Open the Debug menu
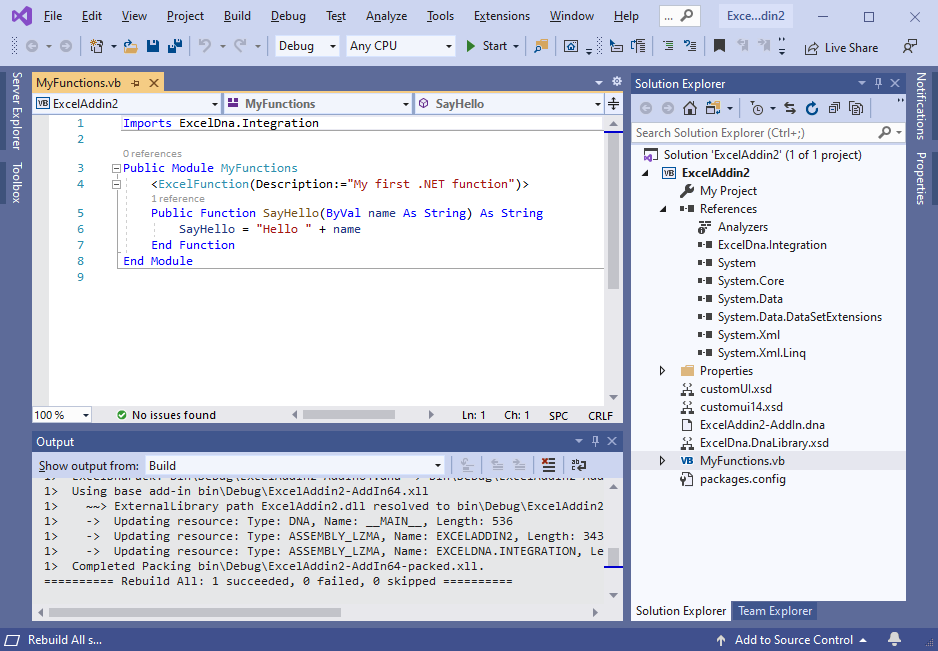 288,16
